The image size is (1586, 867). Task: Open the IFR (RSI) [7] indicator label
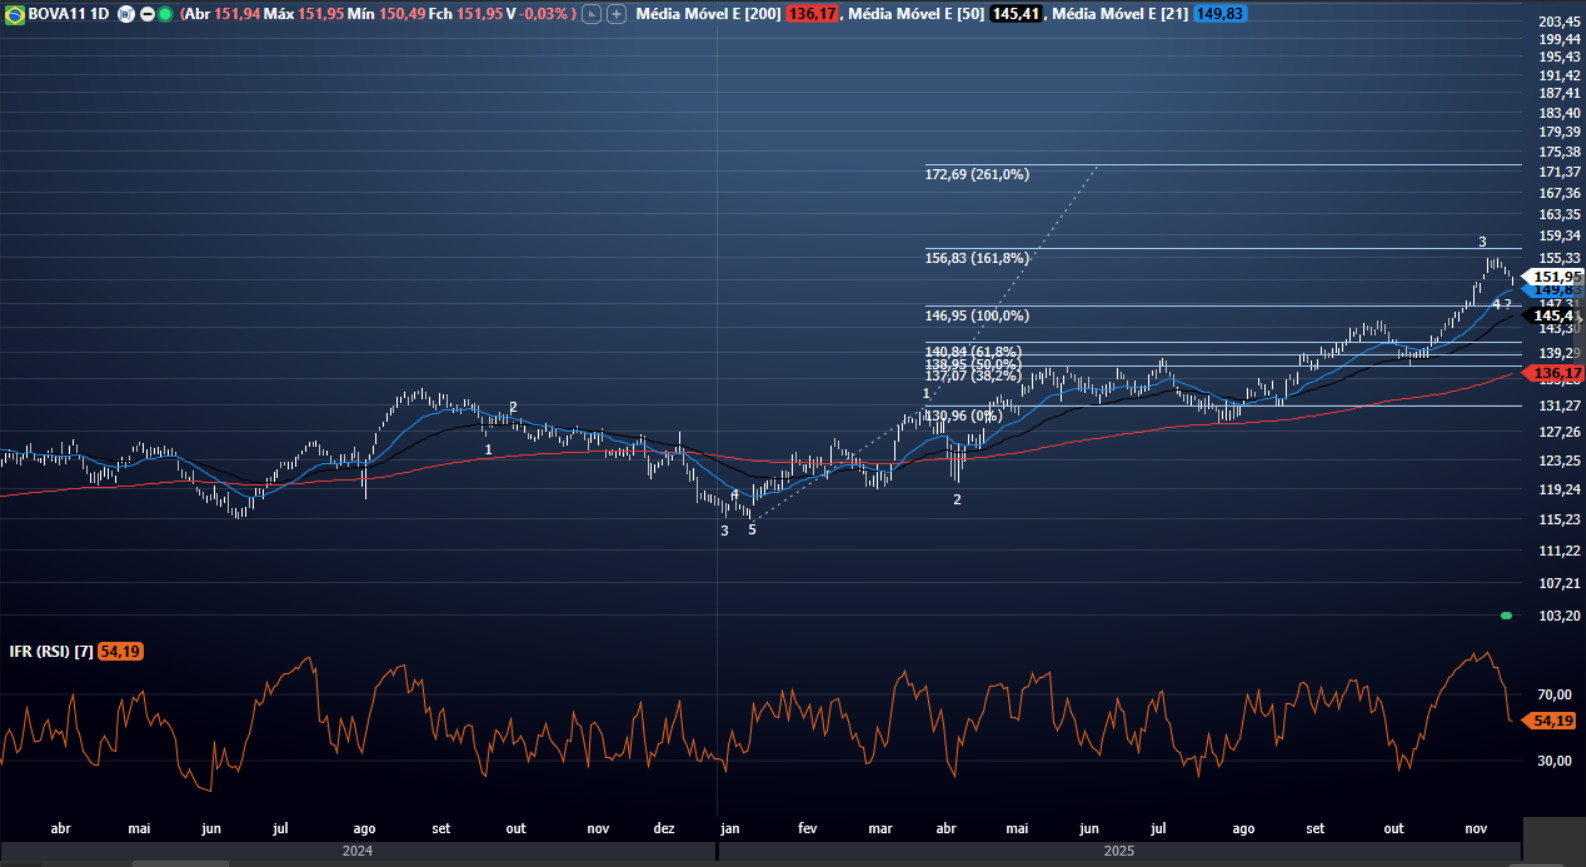pos(51,652)
